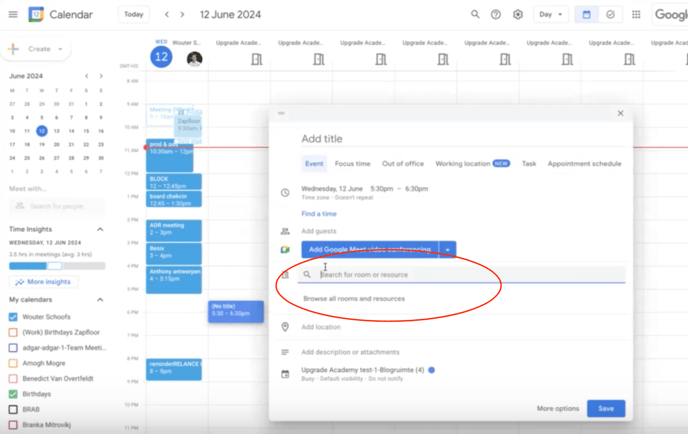The height and width of the screenshot is (434, 688).
Task: Open the main menu hamburger icon
Action: click(13, 14)
